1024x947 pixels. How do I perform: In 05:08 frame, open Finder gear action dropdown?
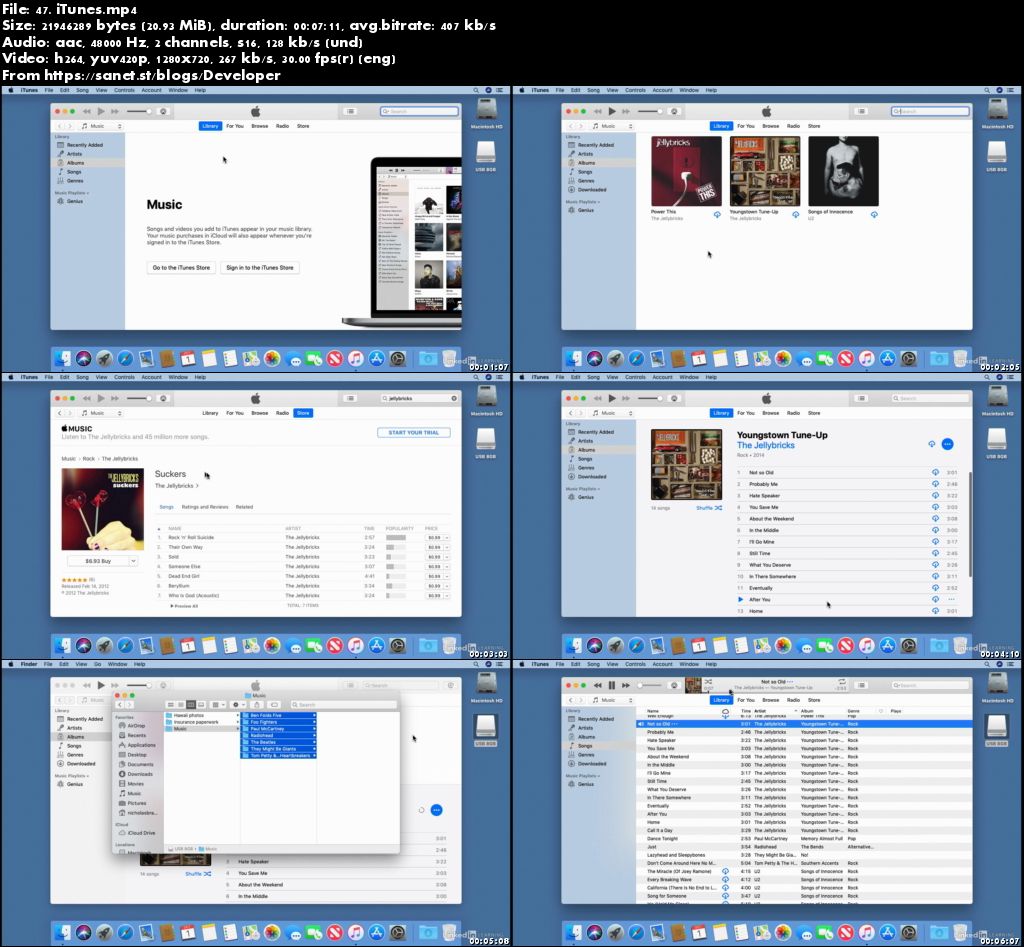tap(239, 705)
